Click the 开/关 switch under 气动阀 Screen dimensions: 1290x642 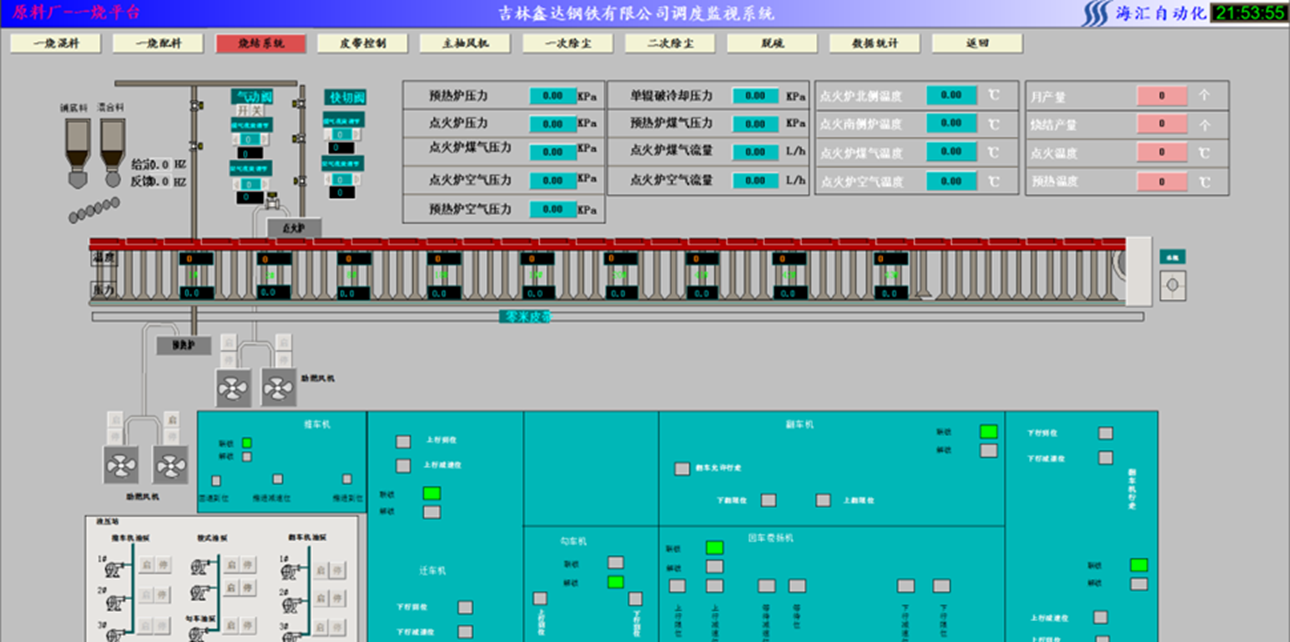pos(250,110)
